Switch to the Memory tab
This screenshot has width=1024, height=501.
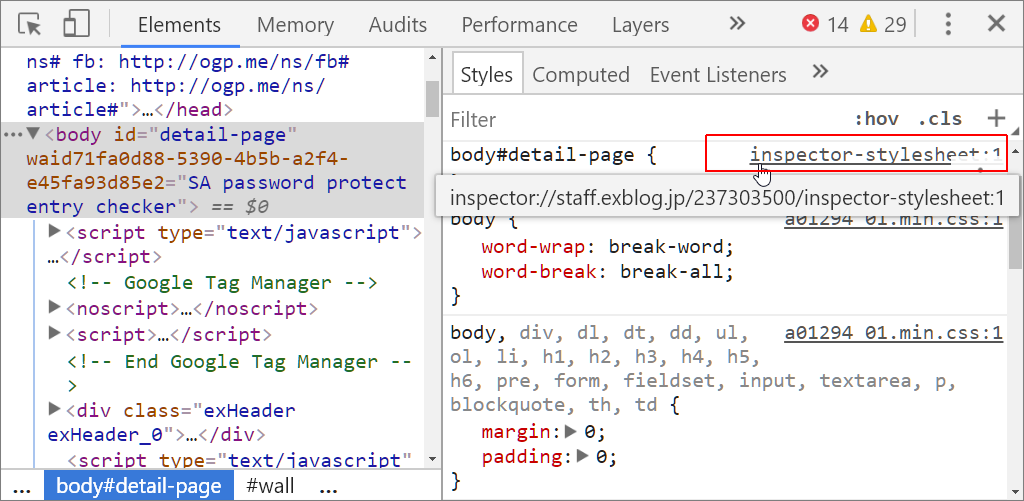[x=295, y=25]
